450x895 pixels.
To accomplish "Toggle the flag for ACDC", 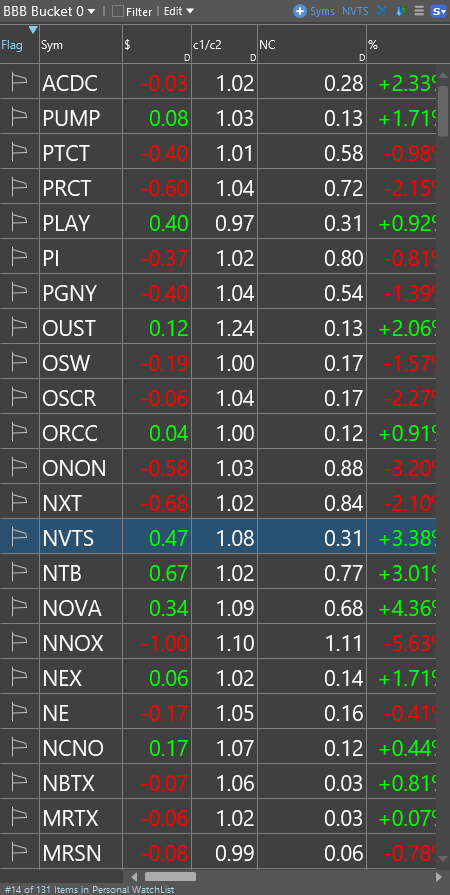I will [19, 83].
